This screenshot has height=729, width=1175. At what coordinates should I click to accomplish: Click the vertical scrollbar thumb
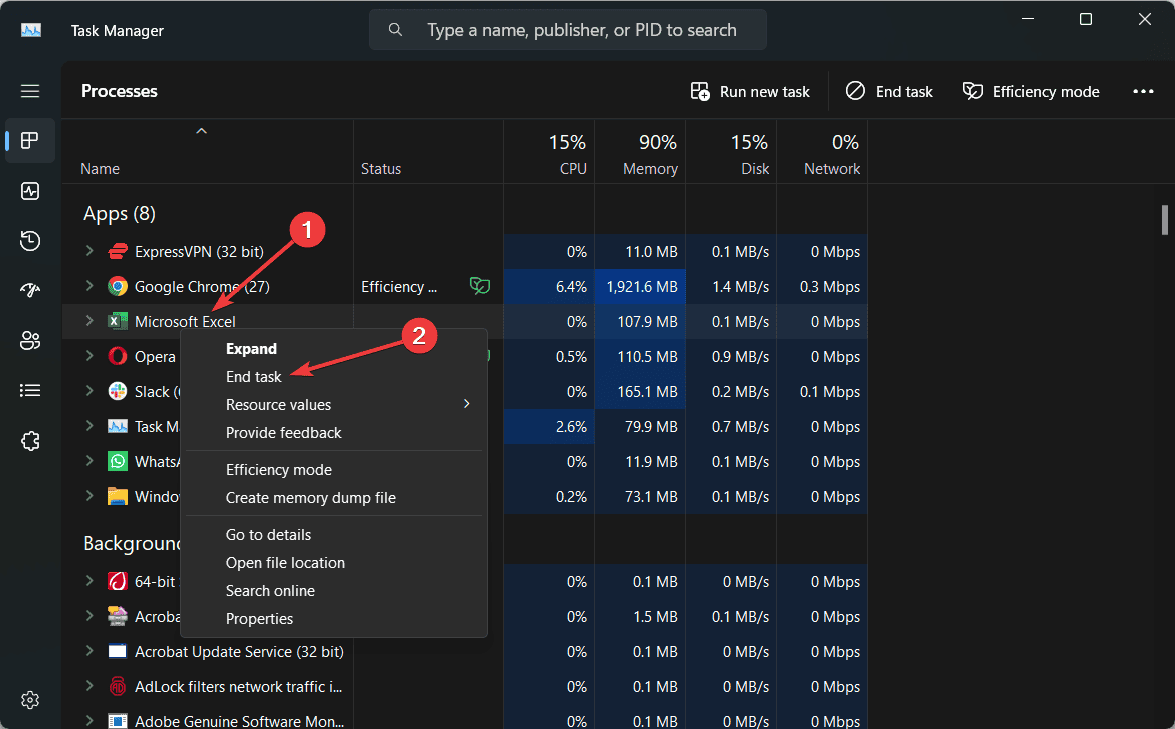(x=1165, y=220)
